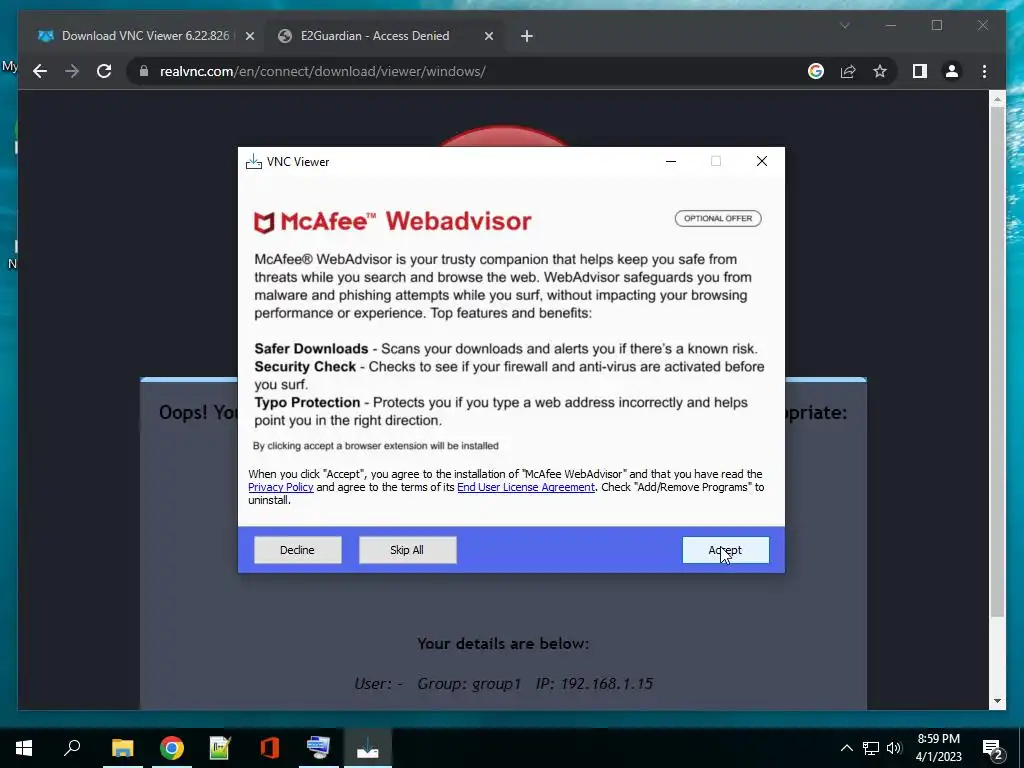Open volume control tray icon
The height and width of the screenshot is (768, 1024).
point(894,748)
